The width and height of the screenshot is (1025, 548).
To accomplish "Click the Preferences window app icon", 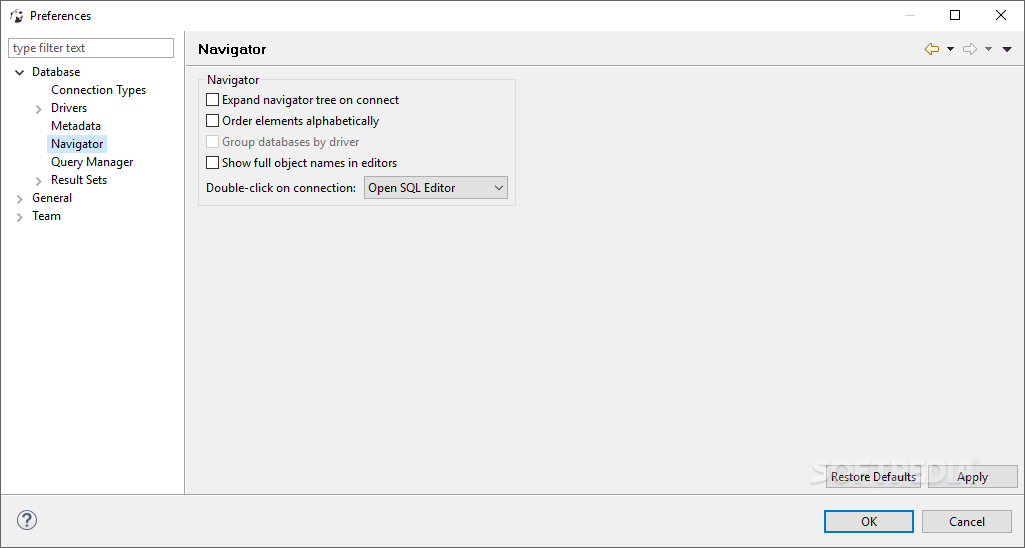I will point(16,16).
